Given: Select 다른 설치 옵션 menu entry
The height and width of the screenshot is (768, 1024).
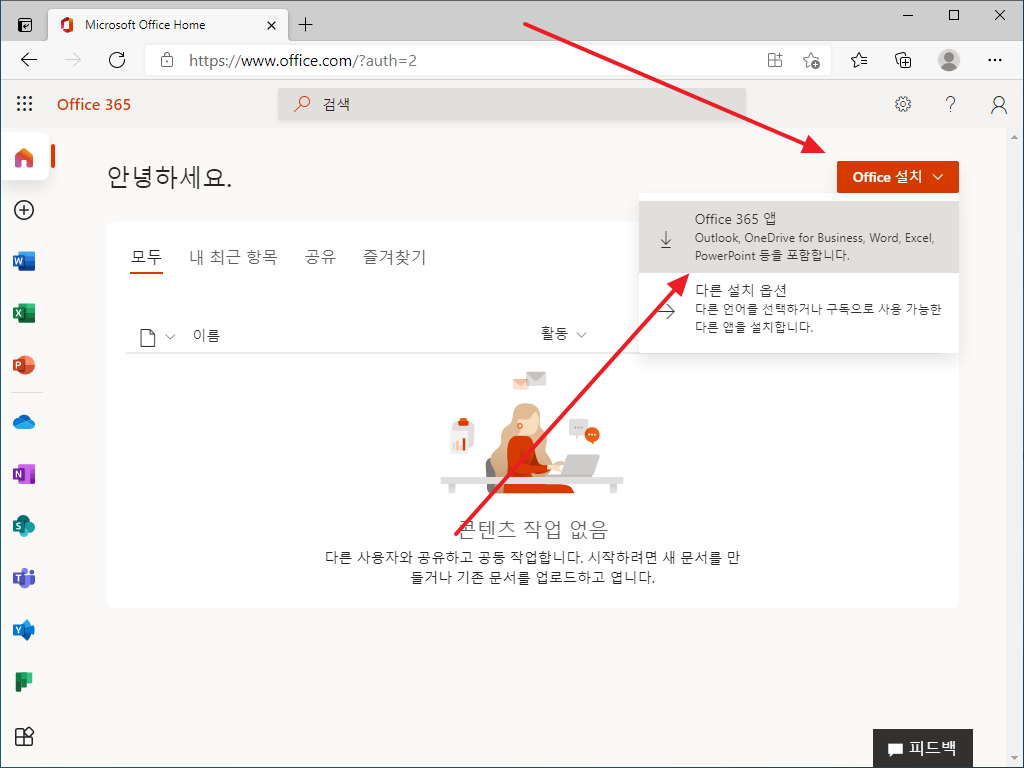Looking at the screenshot, I should pos(799,309).
